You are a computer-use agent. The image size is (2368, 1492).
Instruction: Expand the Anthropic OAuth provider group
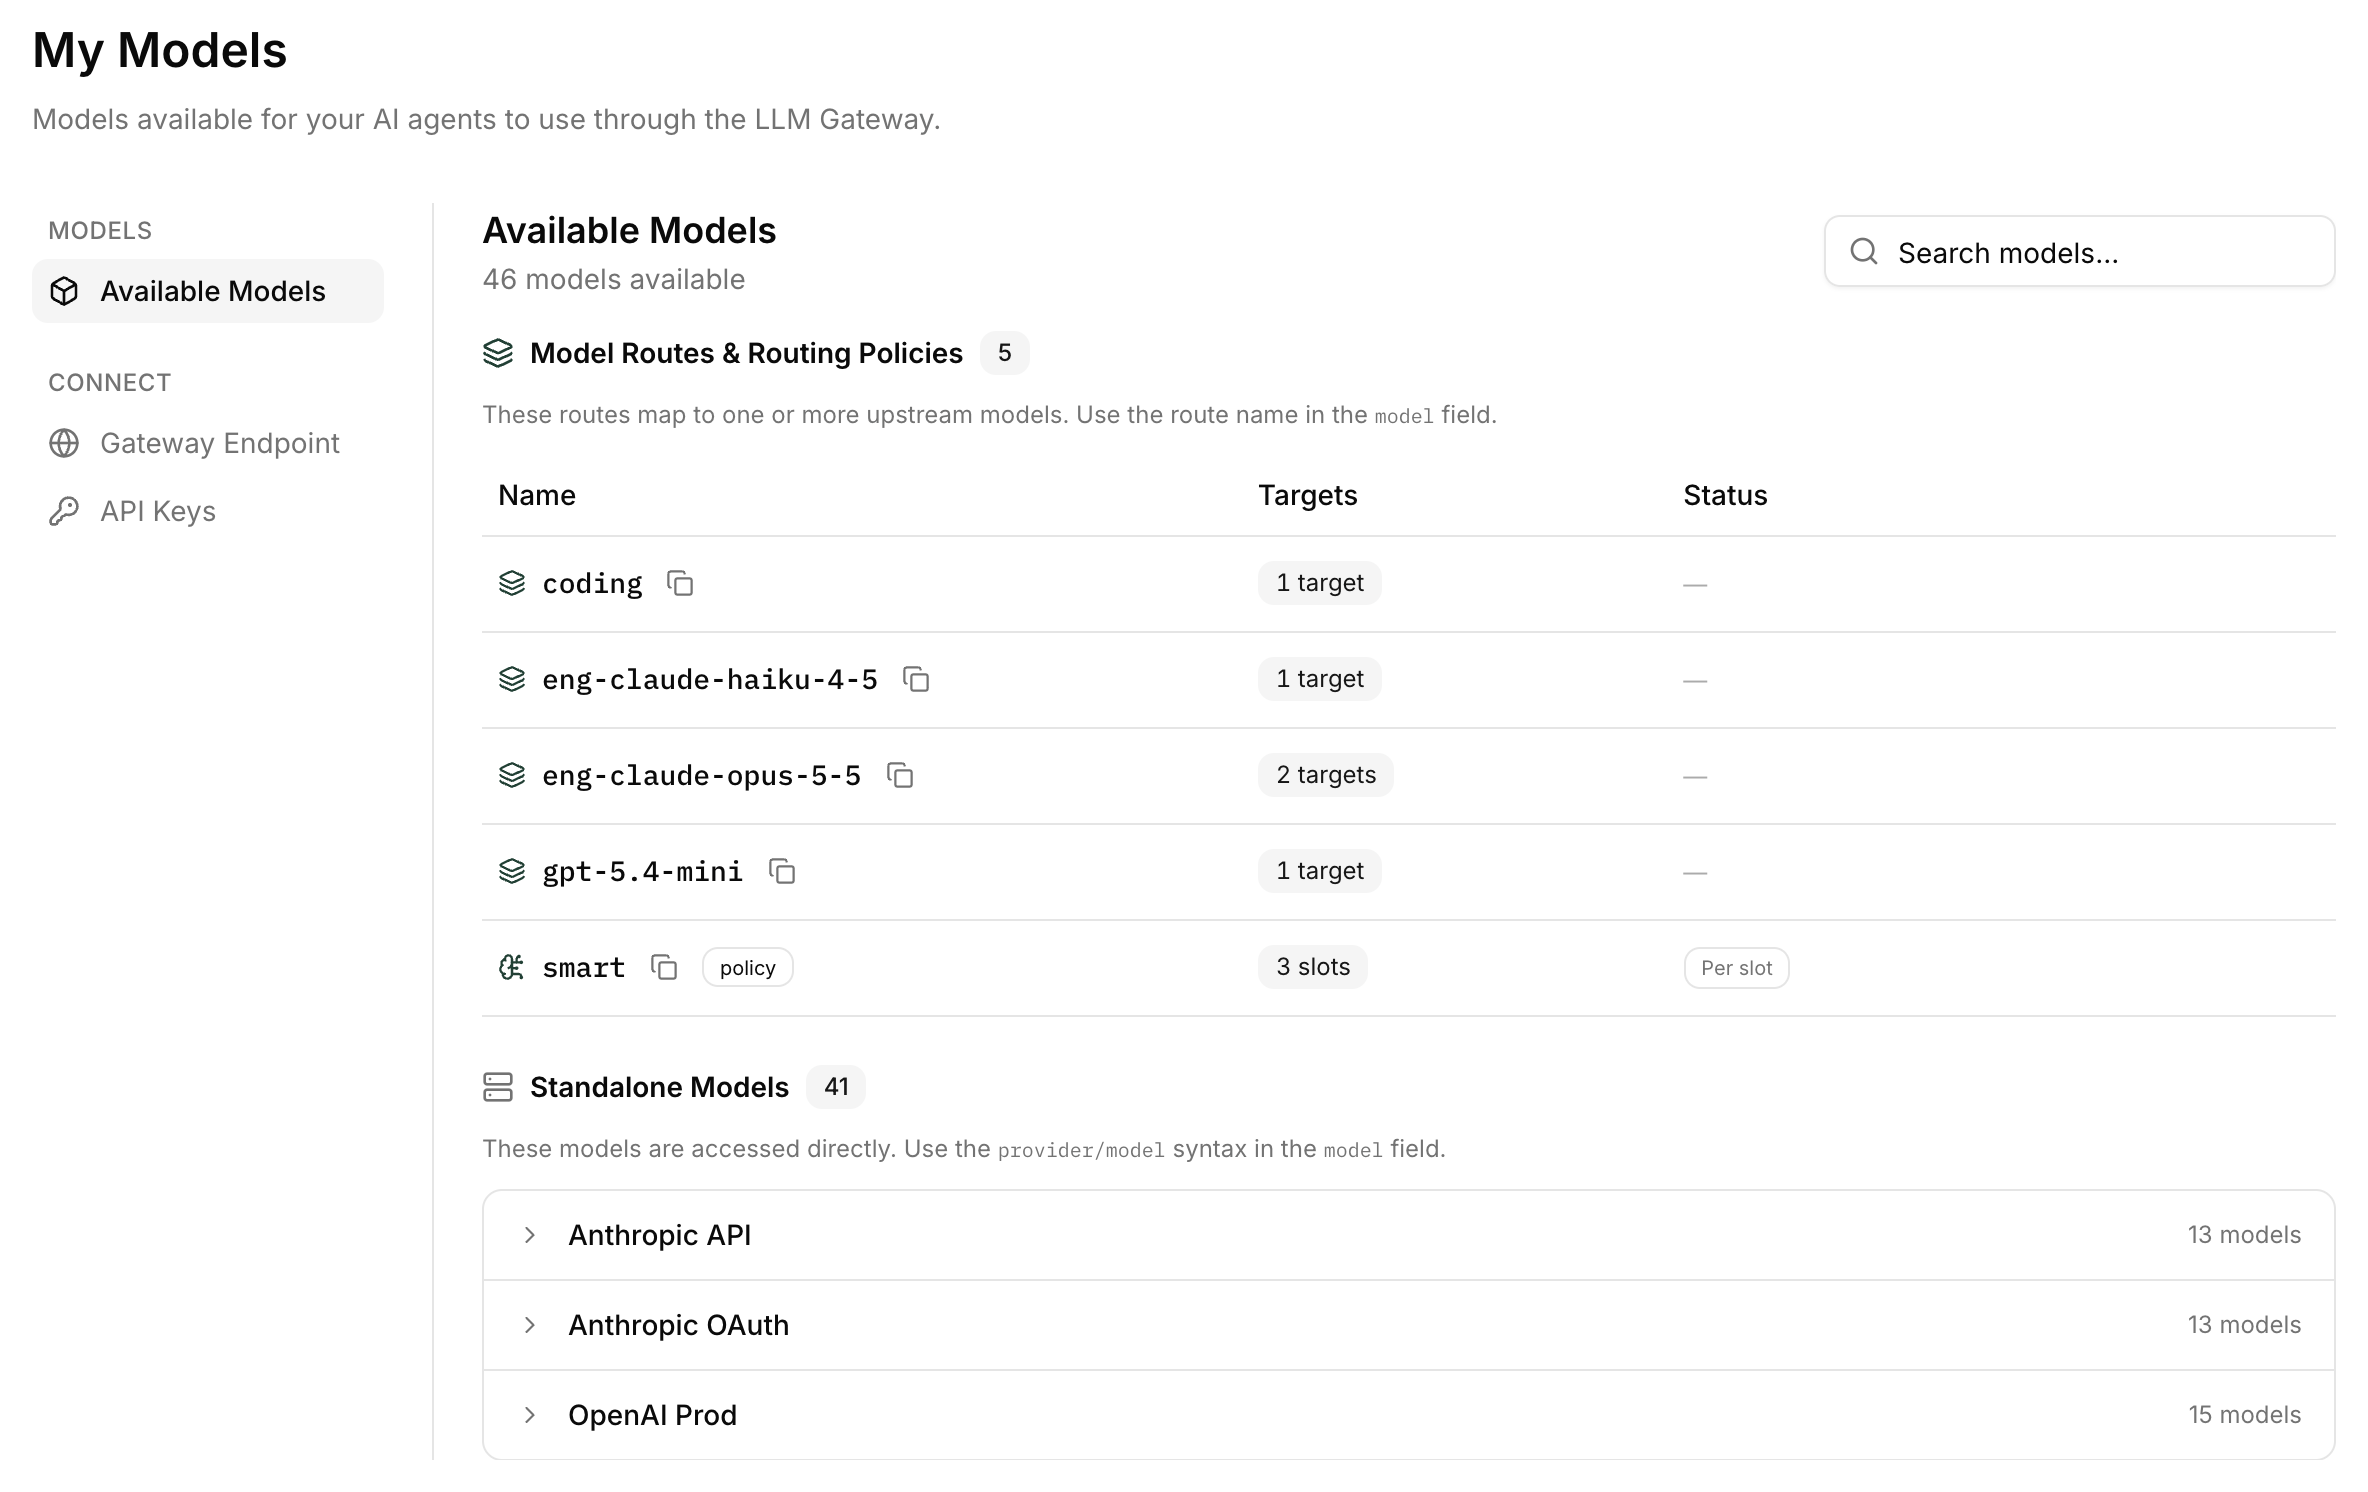click(x=1409, y=1325)
